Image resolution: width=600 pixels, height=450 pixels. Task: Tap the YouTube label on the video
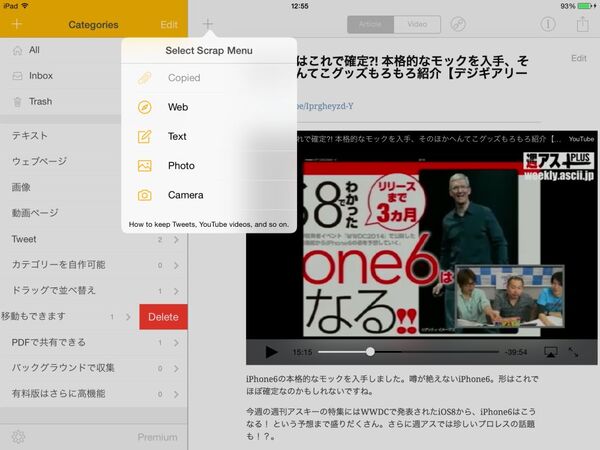[x=581, y=139]
